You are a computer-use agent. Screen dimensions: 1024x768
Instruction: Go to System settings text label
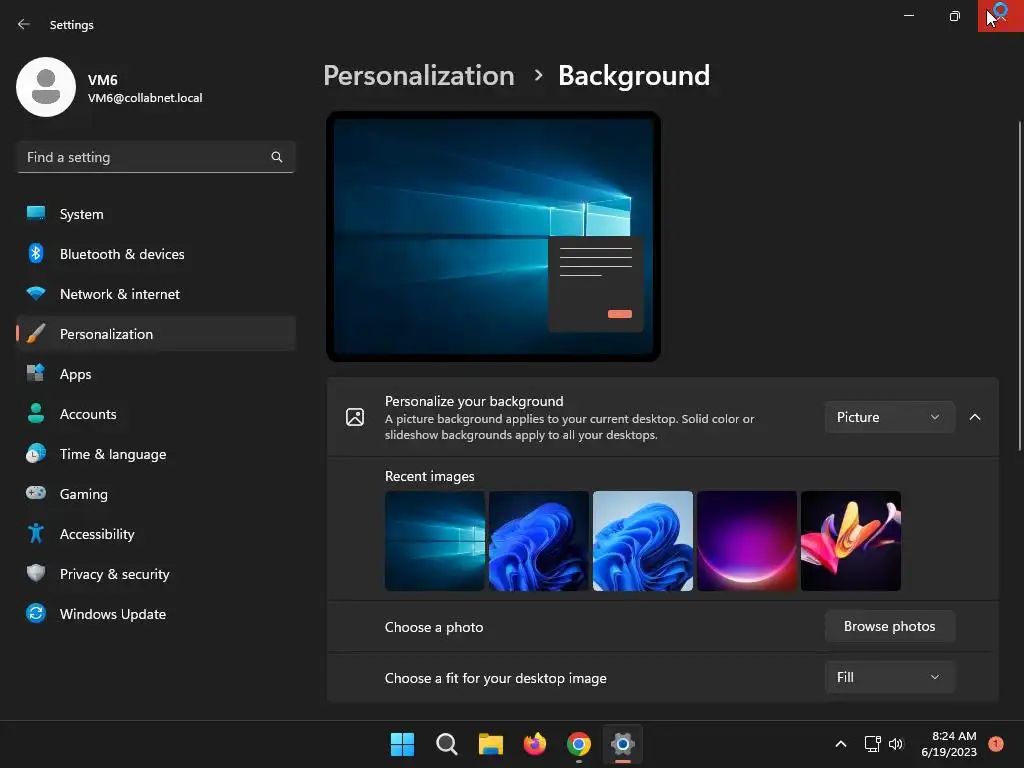tap(82, 214)
